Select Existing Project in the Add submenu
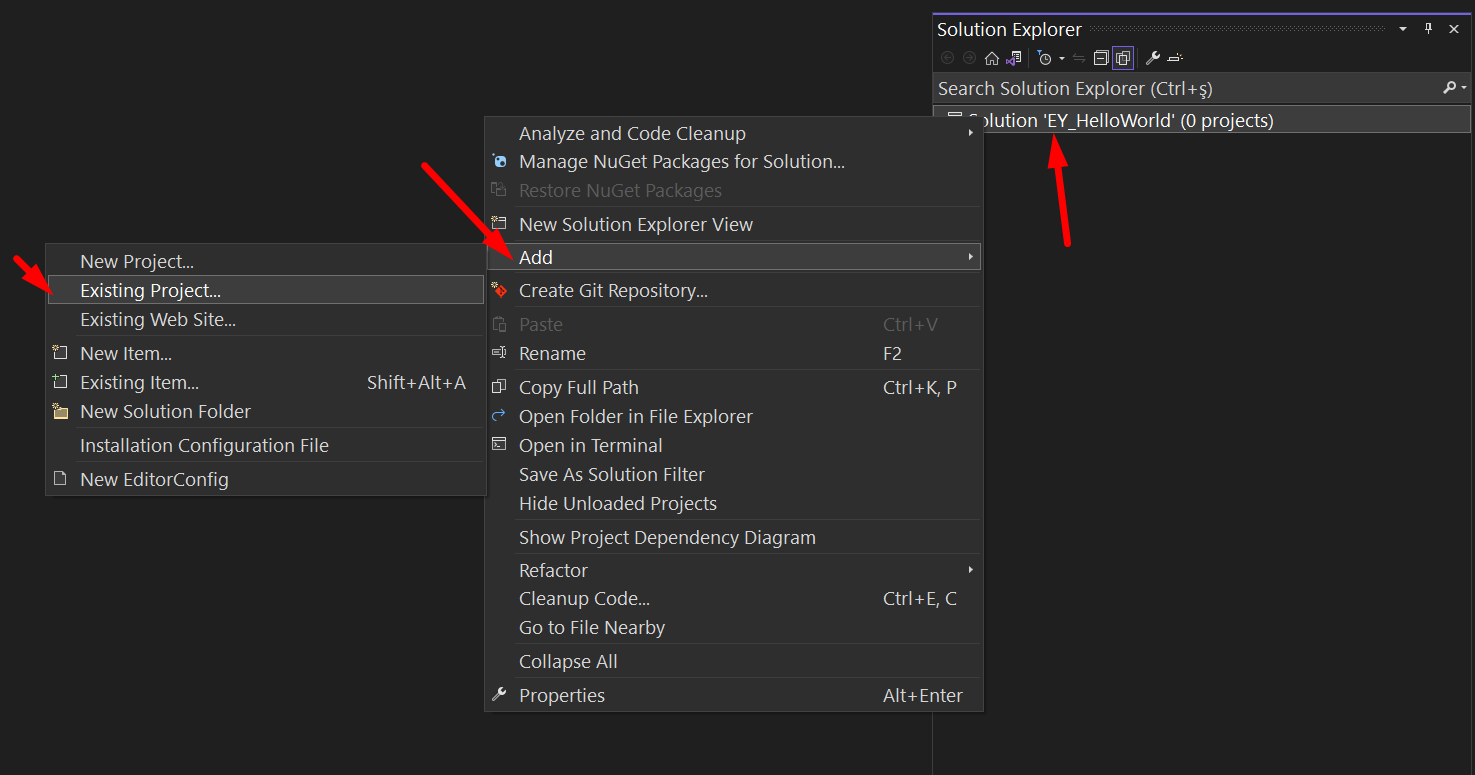The width and height of the screenshot is (1475, 775). [266, 290]
